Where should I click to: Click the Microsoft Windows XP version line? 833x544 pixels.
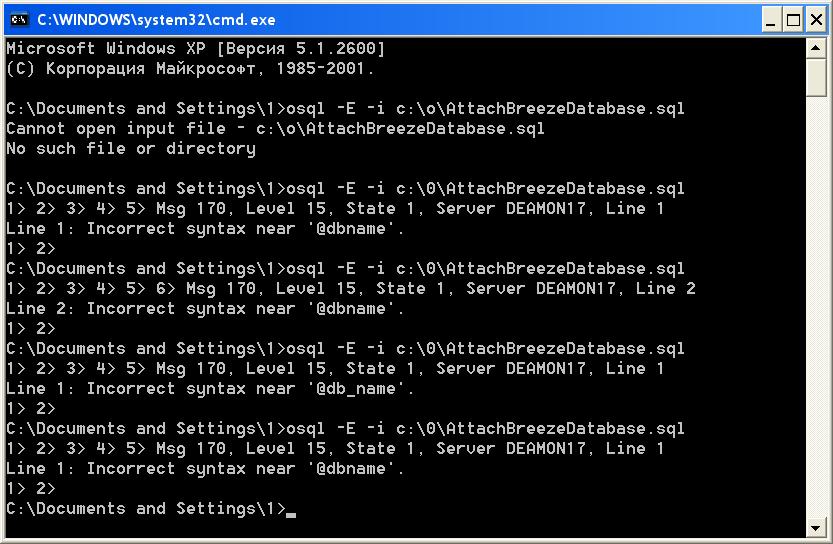point(195,49)
